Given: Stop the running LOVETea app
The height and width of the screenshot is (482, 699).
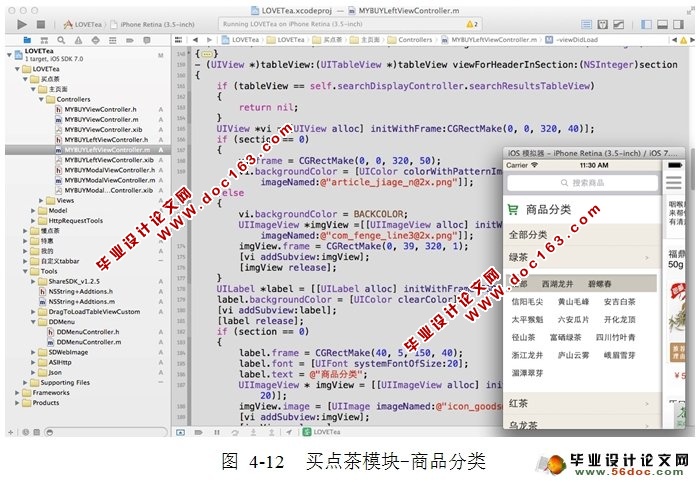Looking at the screenshot, I should point(41,24).
